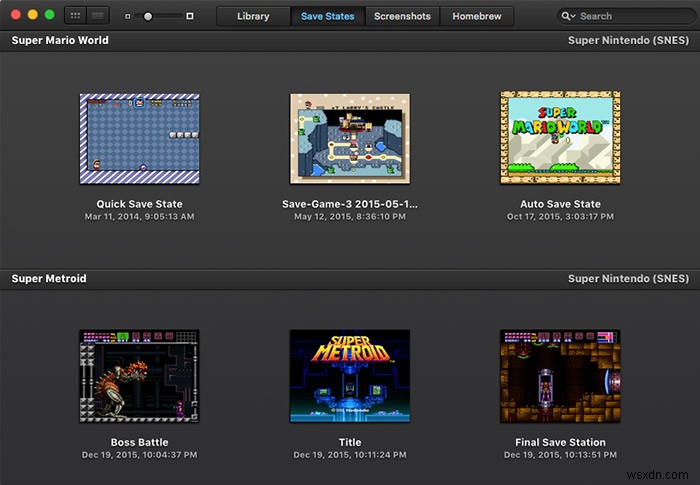Click the large thumbnail size icon
The image size is (700, 485).
(190, 17)
